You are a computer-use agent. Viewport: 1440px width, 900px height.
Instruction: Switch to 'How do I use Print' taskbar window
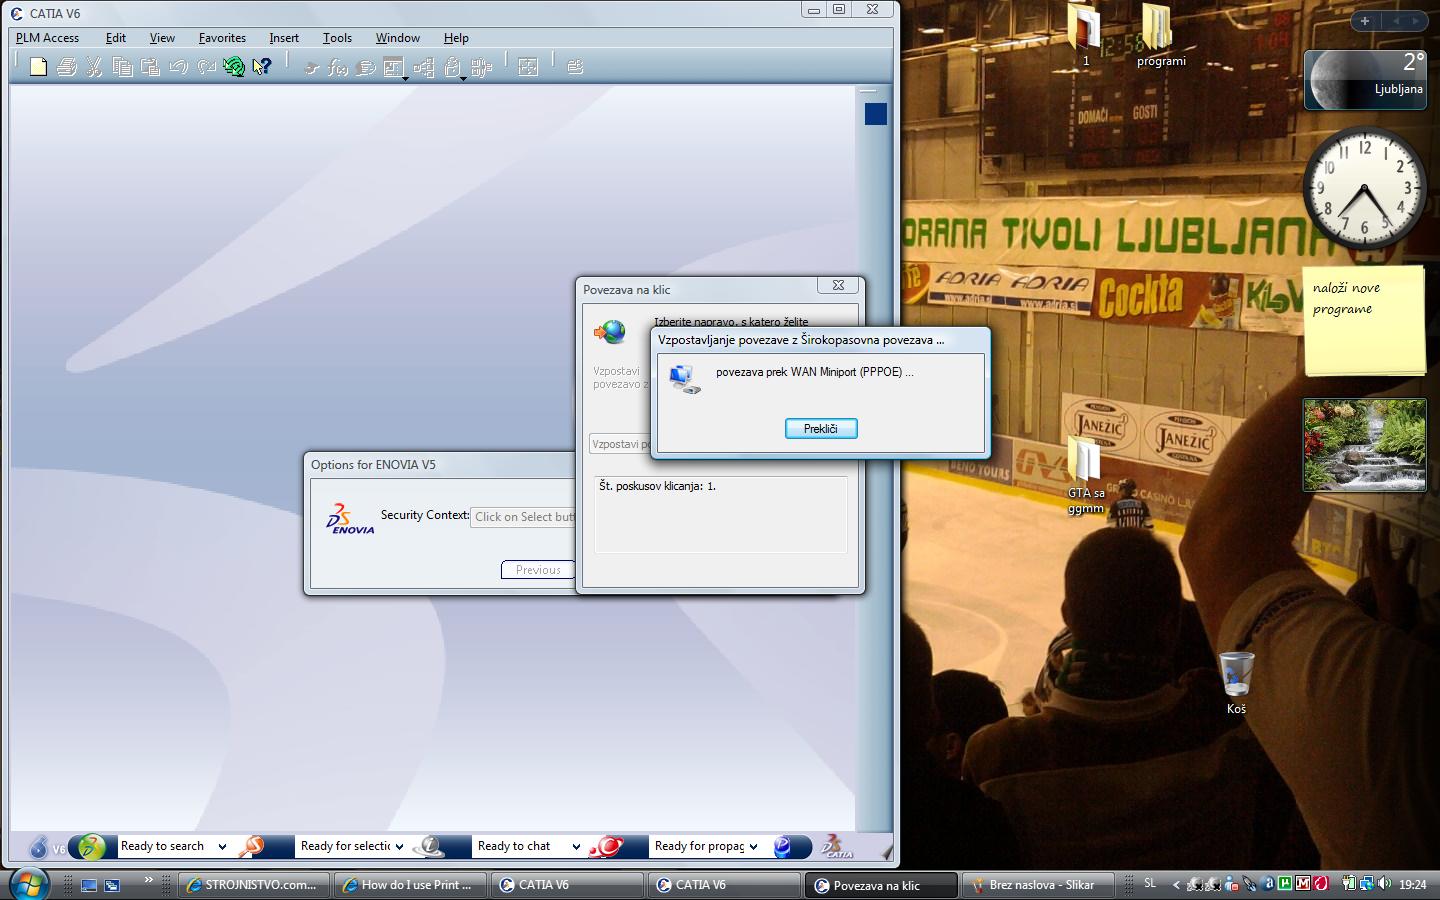click(x=410, y=885)
